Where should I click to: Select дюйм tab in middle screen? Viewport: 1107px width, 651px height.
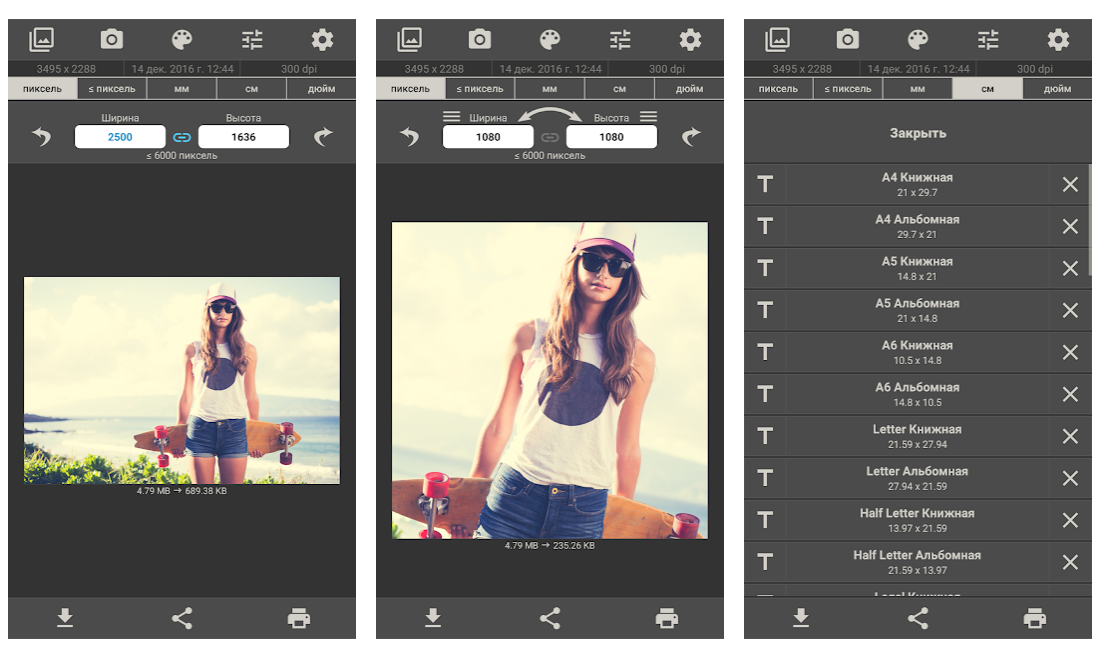point(689,89)
